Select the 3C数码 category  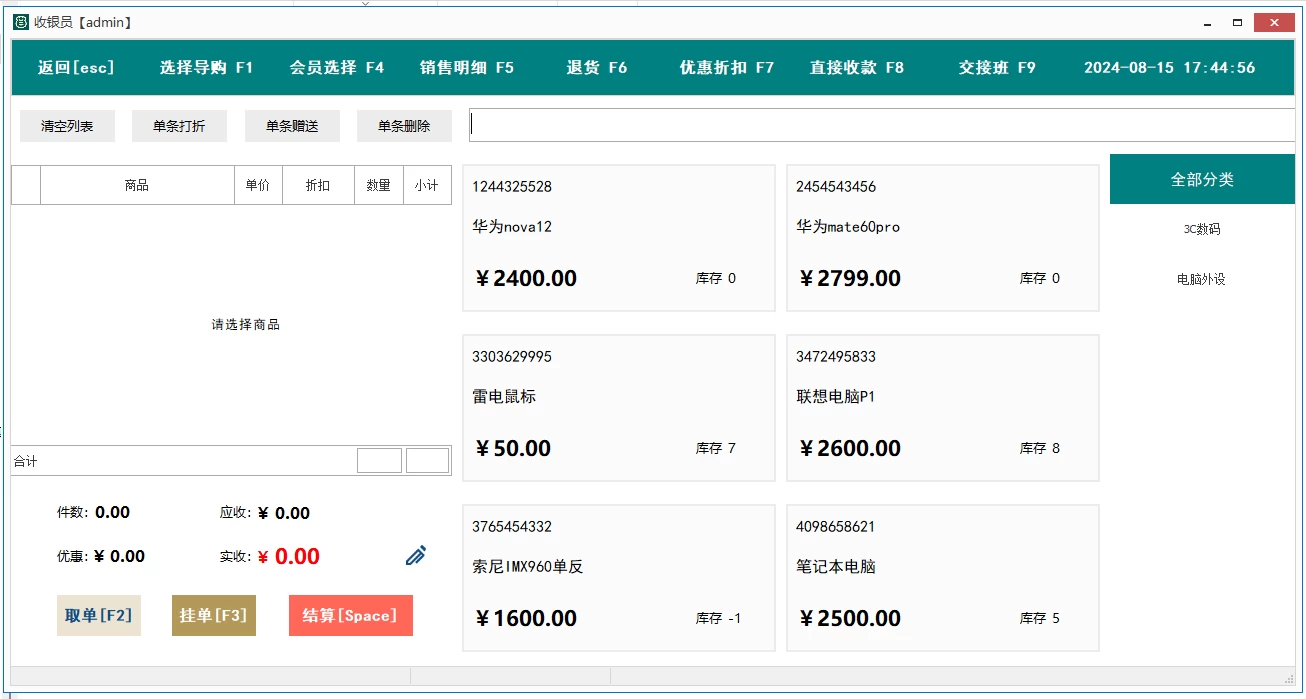pos(1201,229)
